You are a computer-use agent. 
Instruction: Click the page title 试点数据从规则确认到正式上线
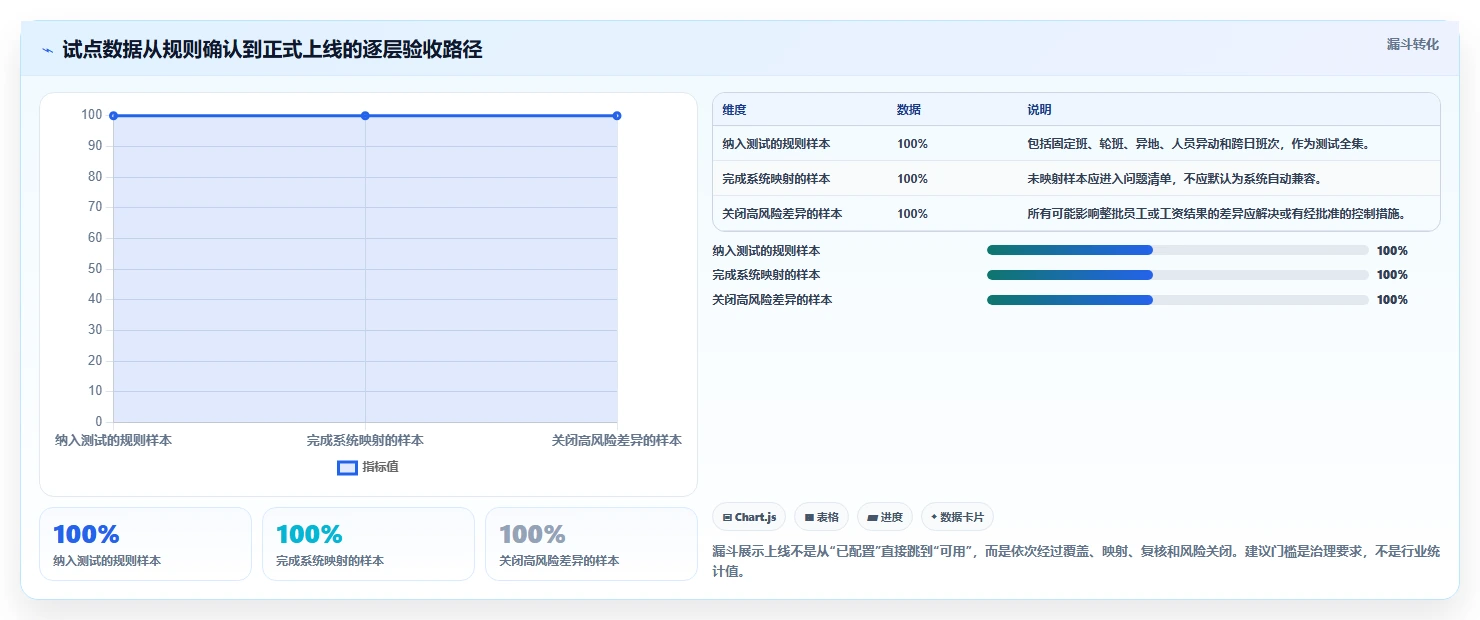click(272, 49)
